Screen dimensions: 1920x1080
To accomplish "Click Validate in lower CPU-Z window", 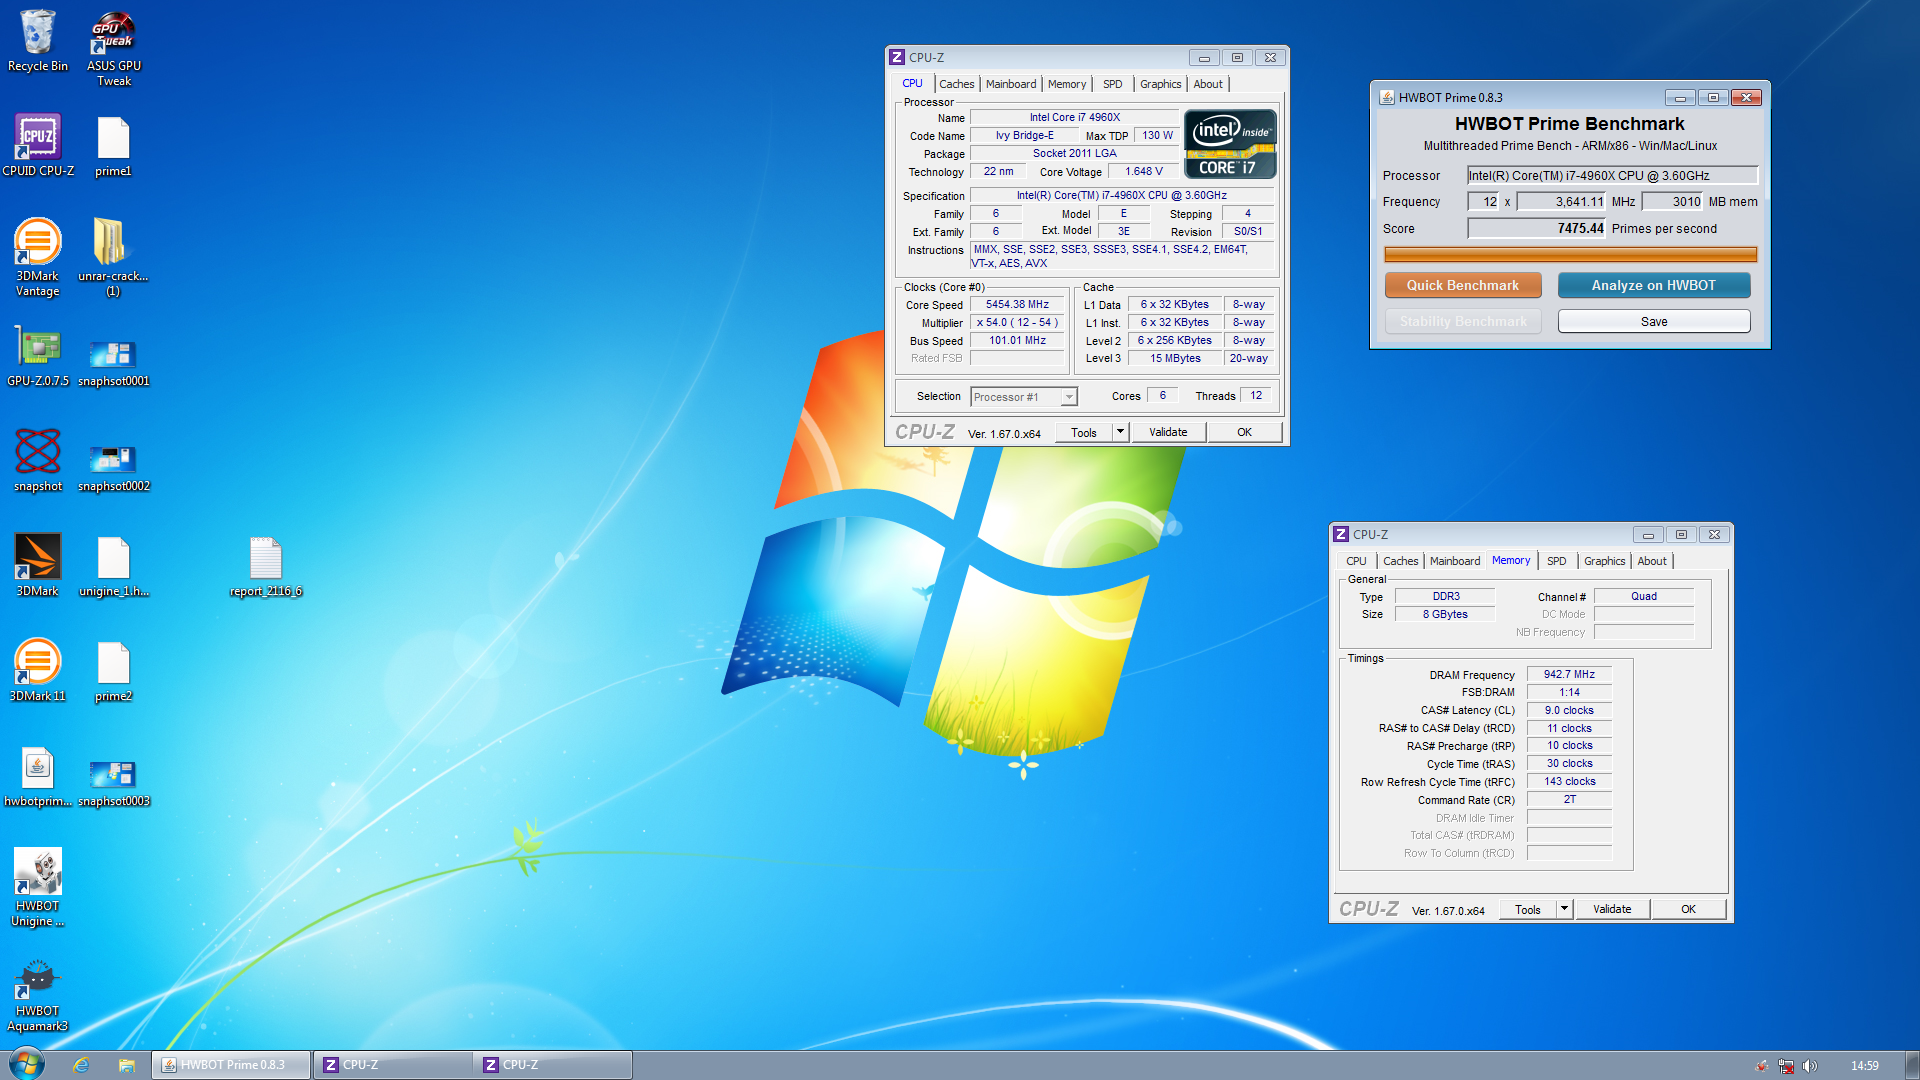I will [1612, 909].
